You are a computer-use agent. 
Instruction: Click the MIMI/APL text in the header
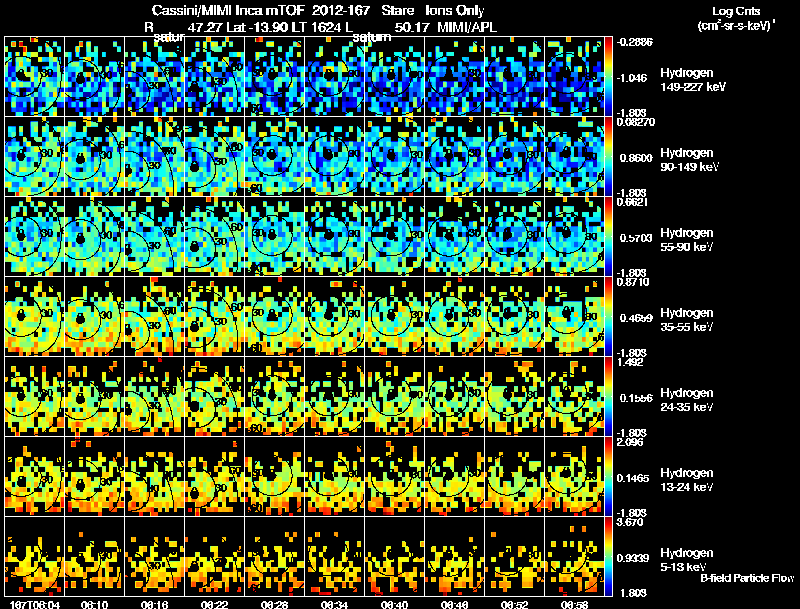pos(467,27)
